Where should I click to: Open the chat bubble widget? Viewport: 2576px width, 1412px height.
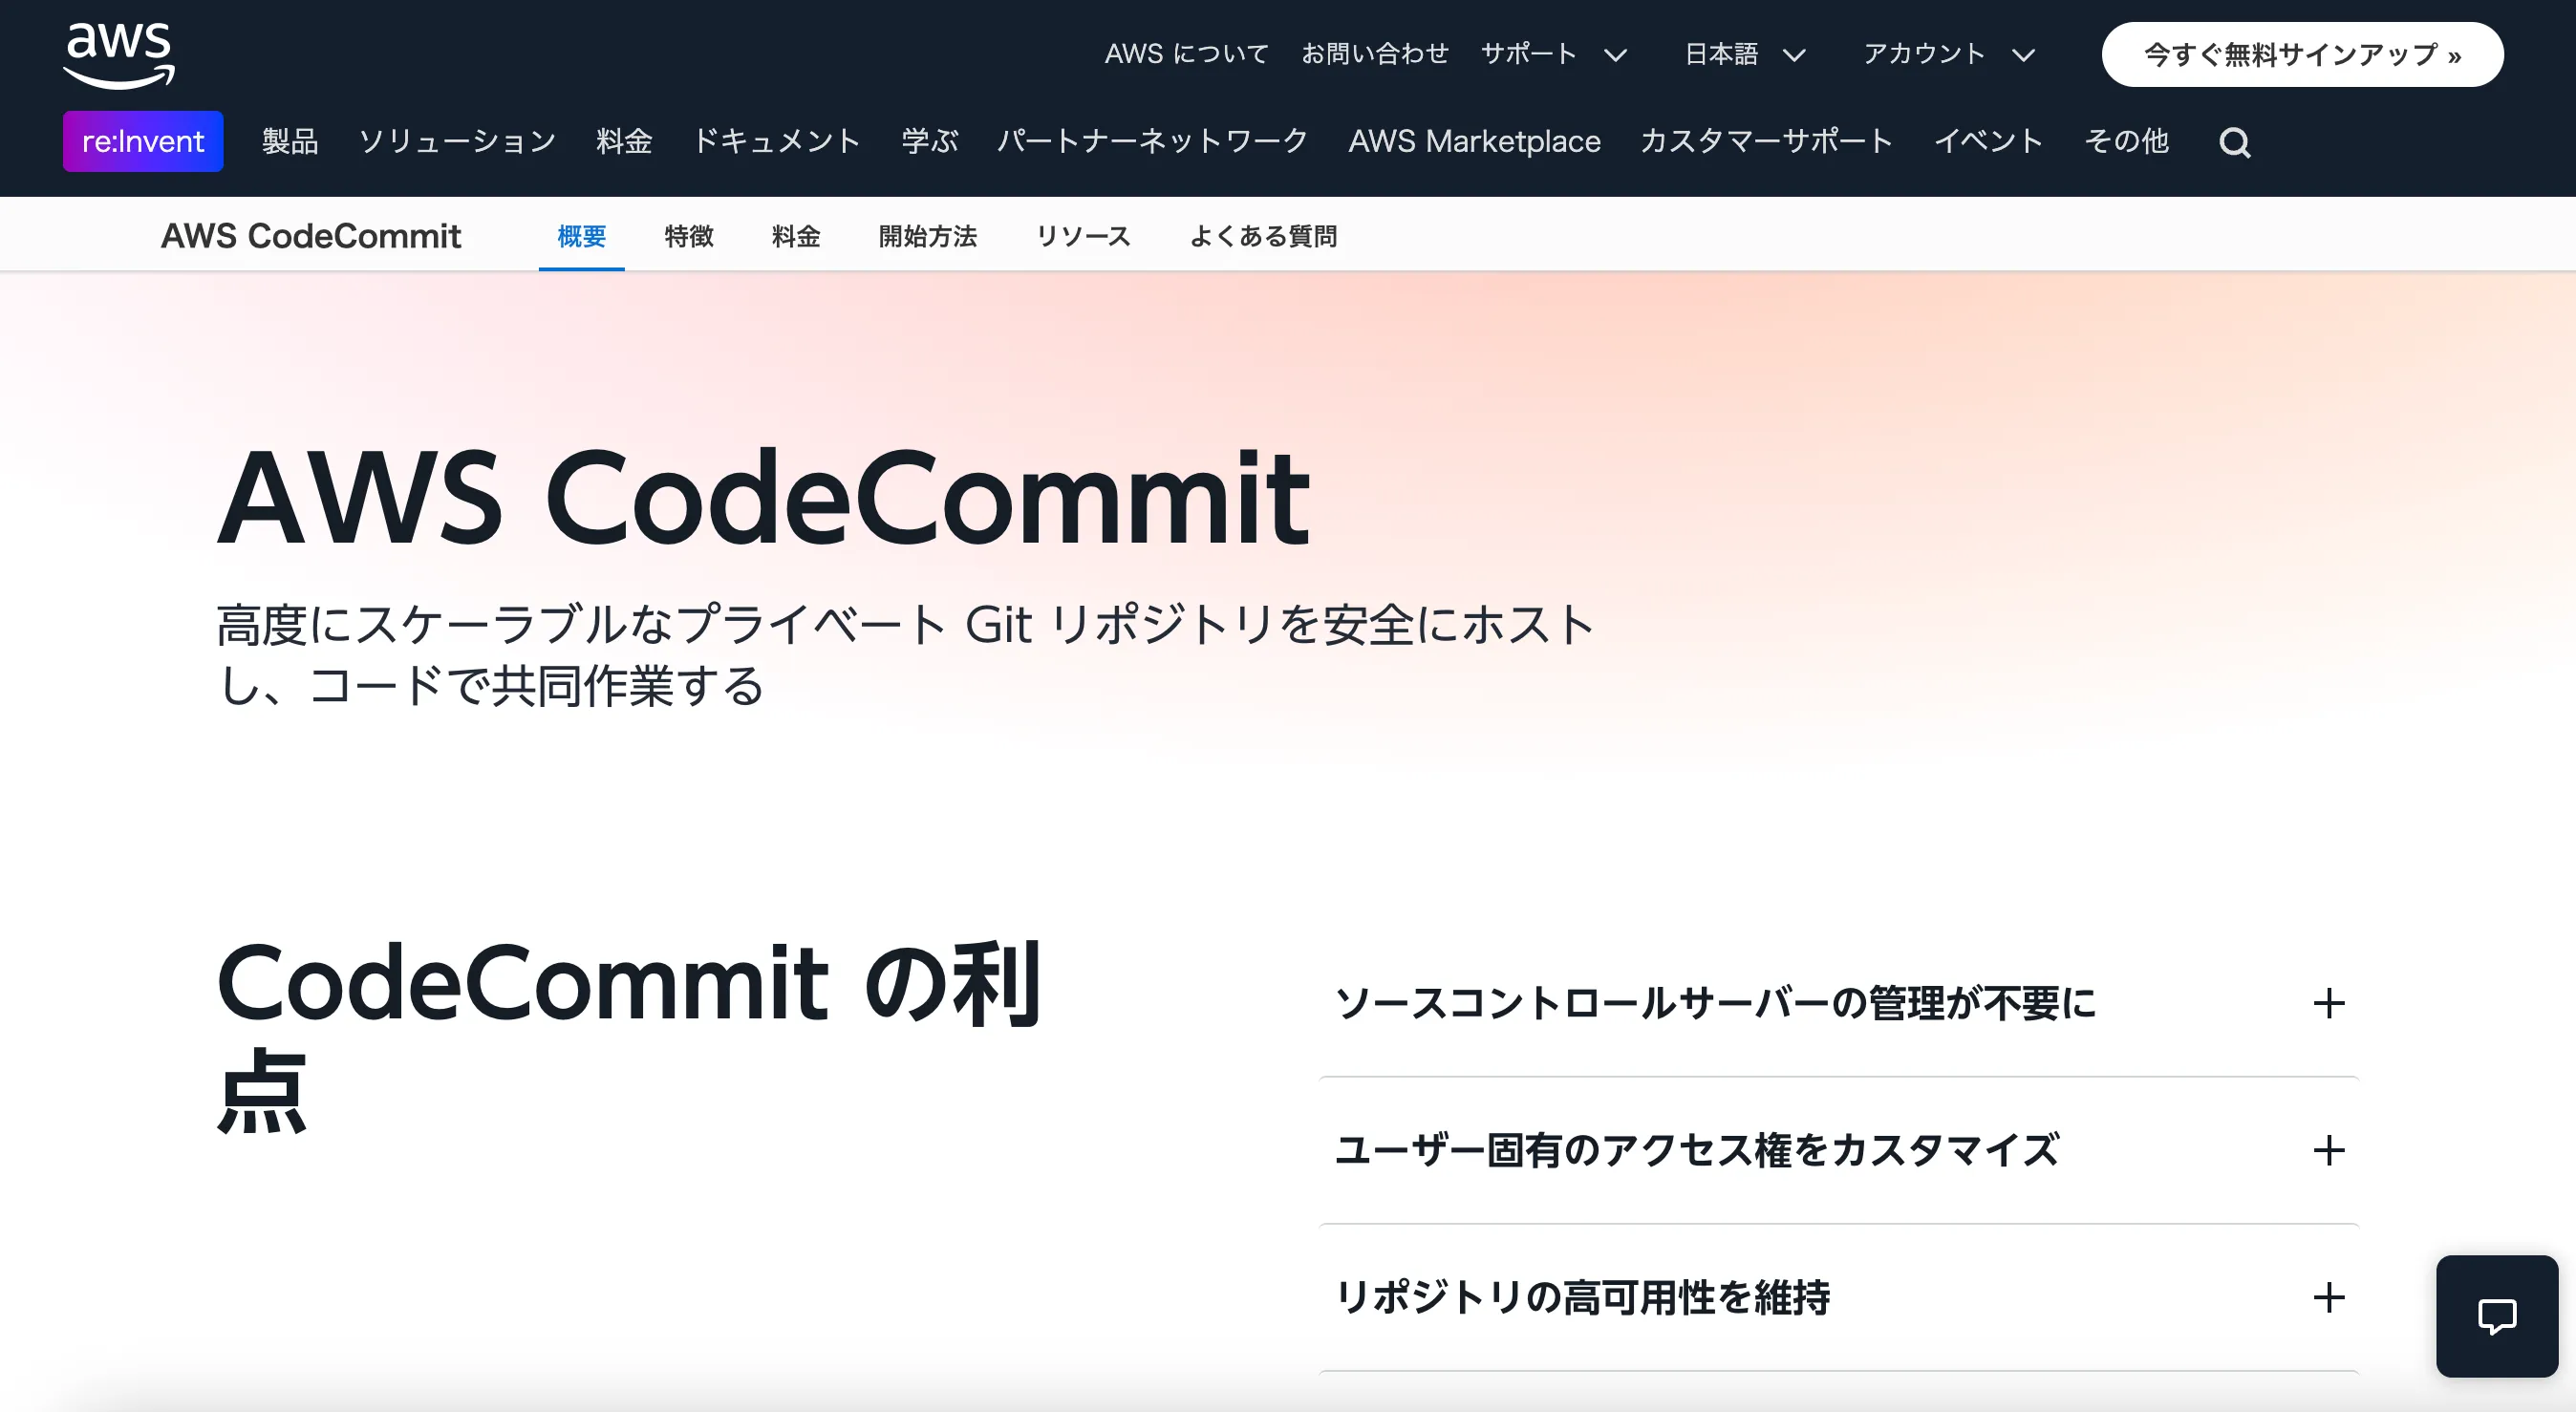(x=2496, y=1315)
